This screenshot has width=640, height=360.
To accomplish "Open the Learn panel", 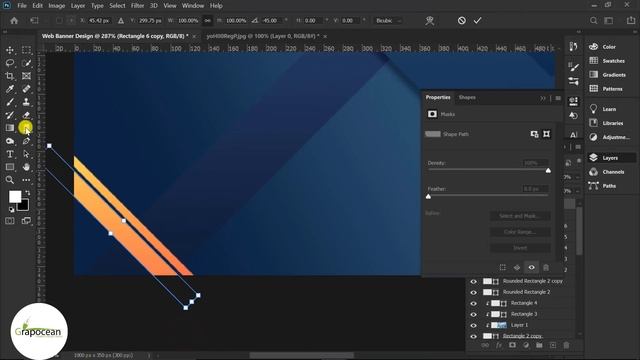I will [x=608, y=109].
